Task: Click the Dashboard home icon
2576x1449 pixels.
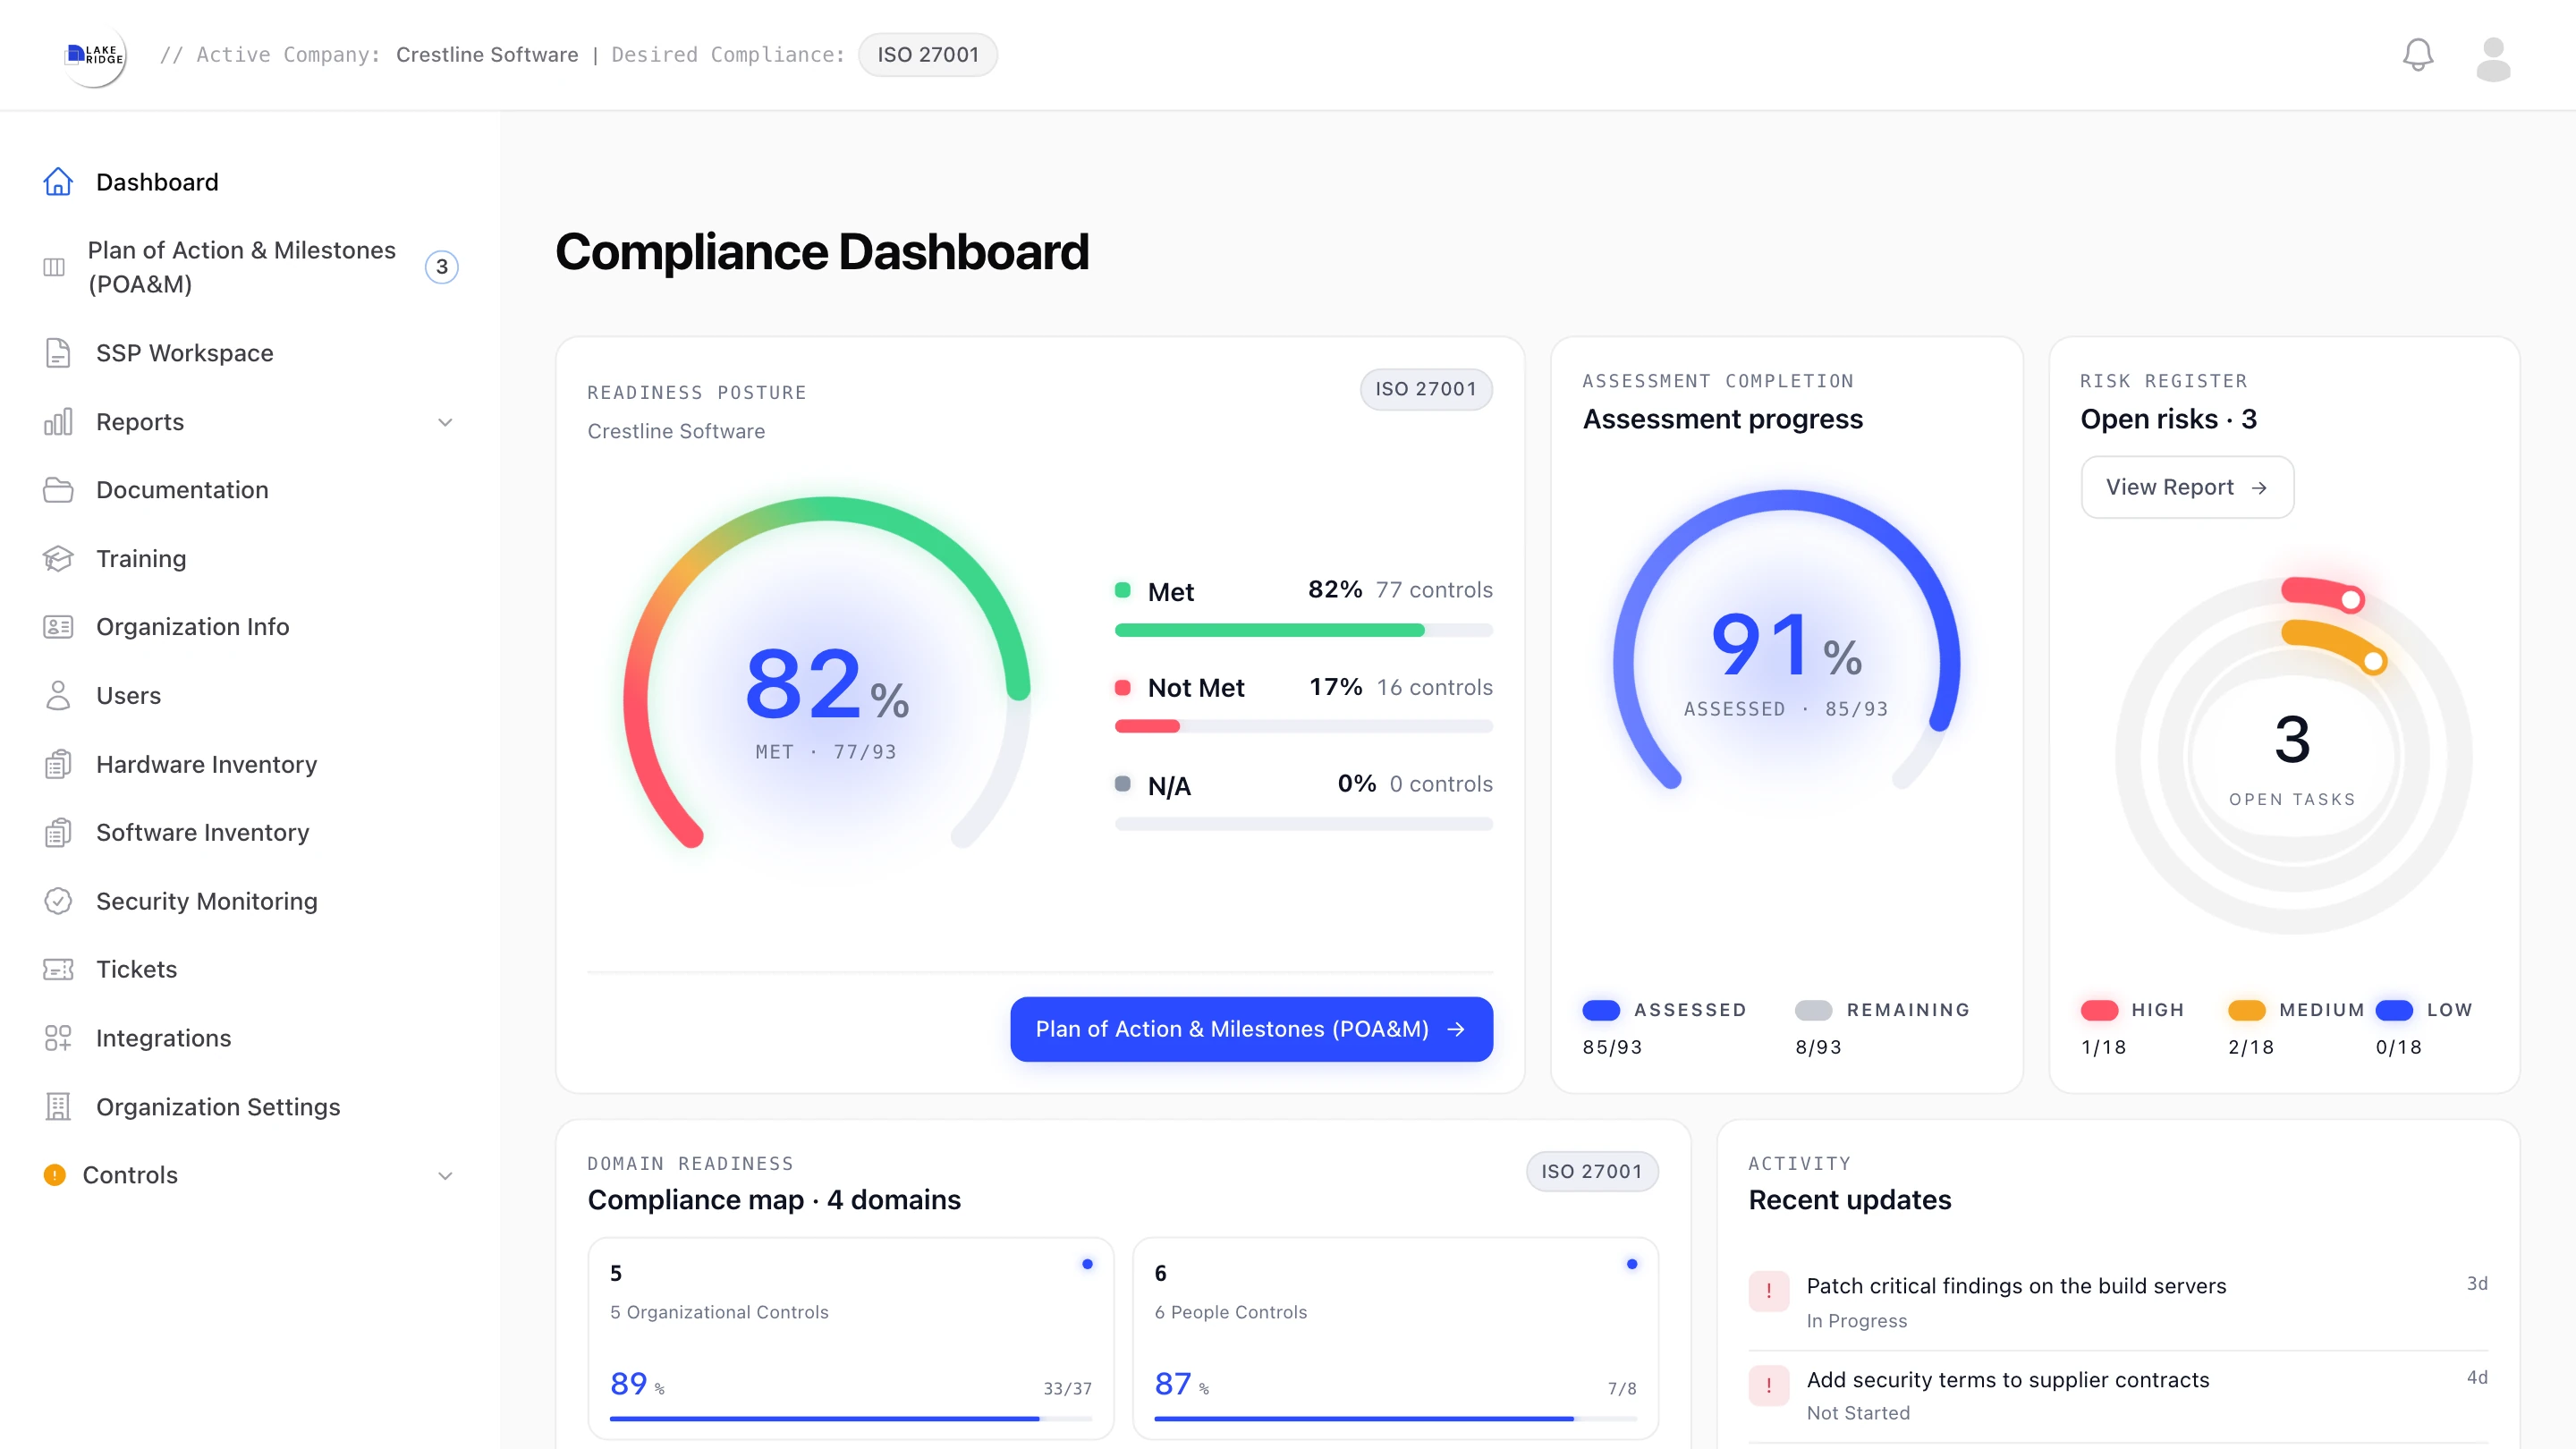Action: (58, 182)
